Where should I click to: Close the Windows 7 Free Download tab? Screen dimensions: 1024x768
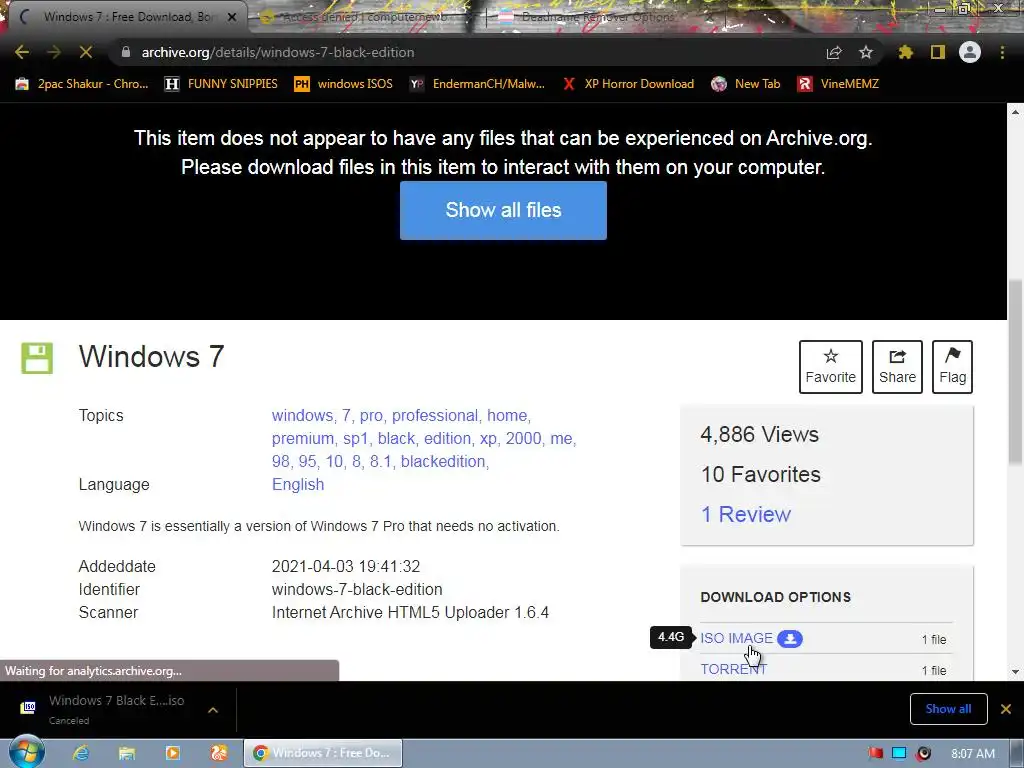(x=232, y=17)
